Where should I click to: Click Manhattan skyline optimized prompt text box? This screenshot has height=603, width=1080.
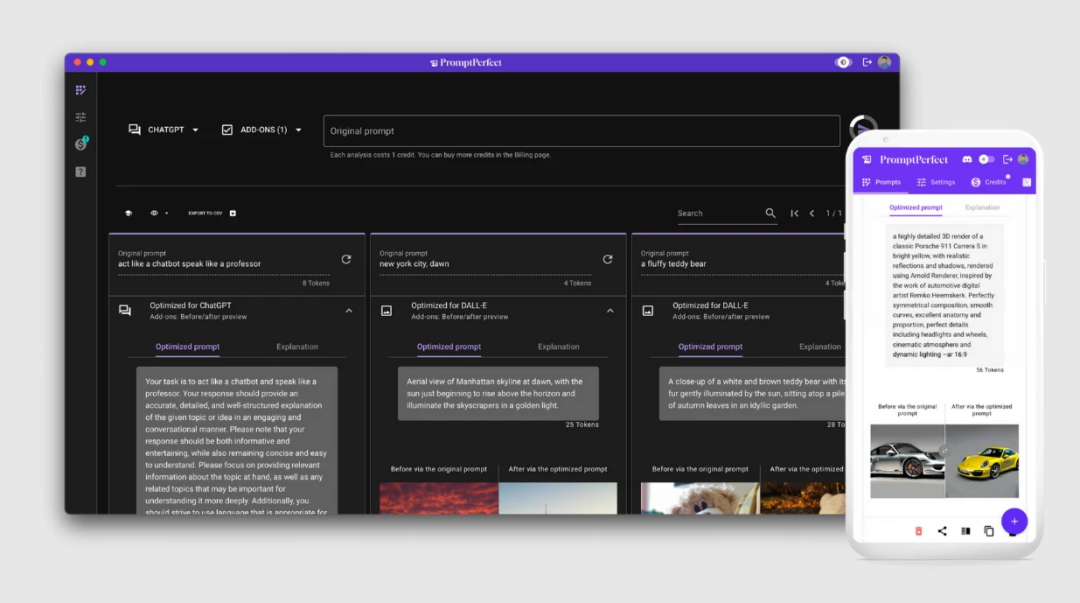pos(498,394)
